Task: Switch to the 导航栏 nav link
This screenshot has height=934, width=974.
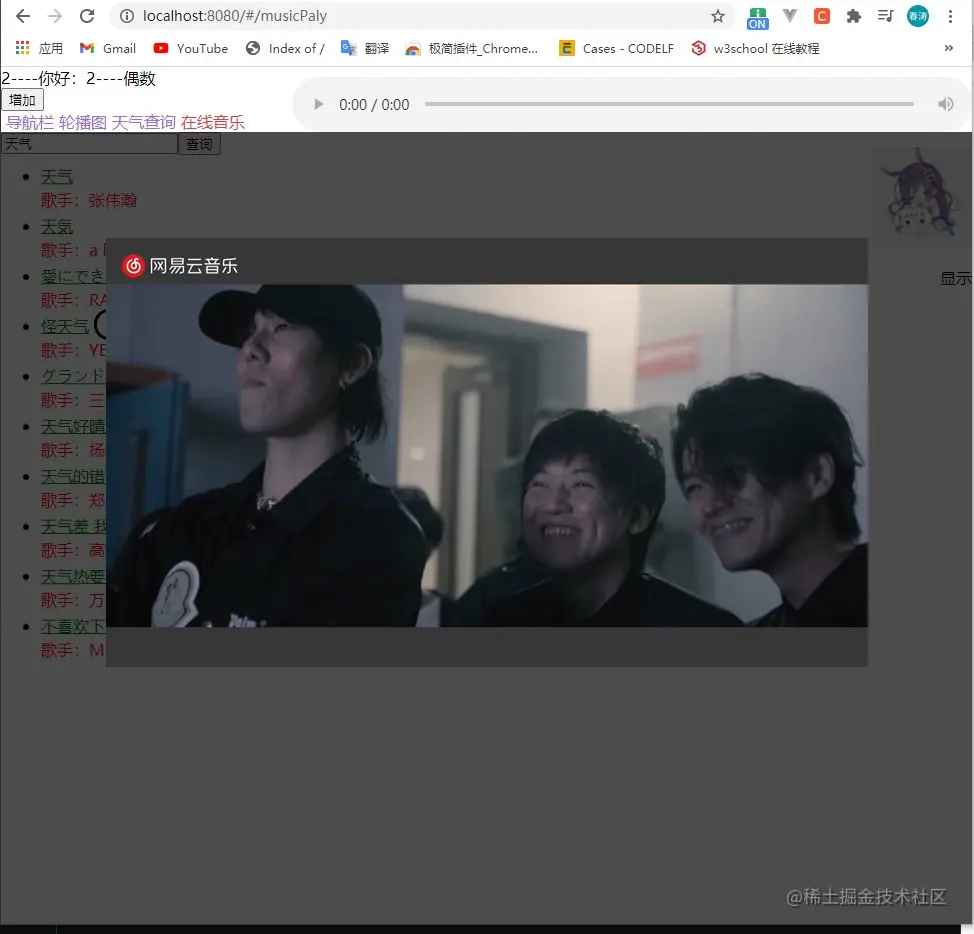Action: click(30, 122)
